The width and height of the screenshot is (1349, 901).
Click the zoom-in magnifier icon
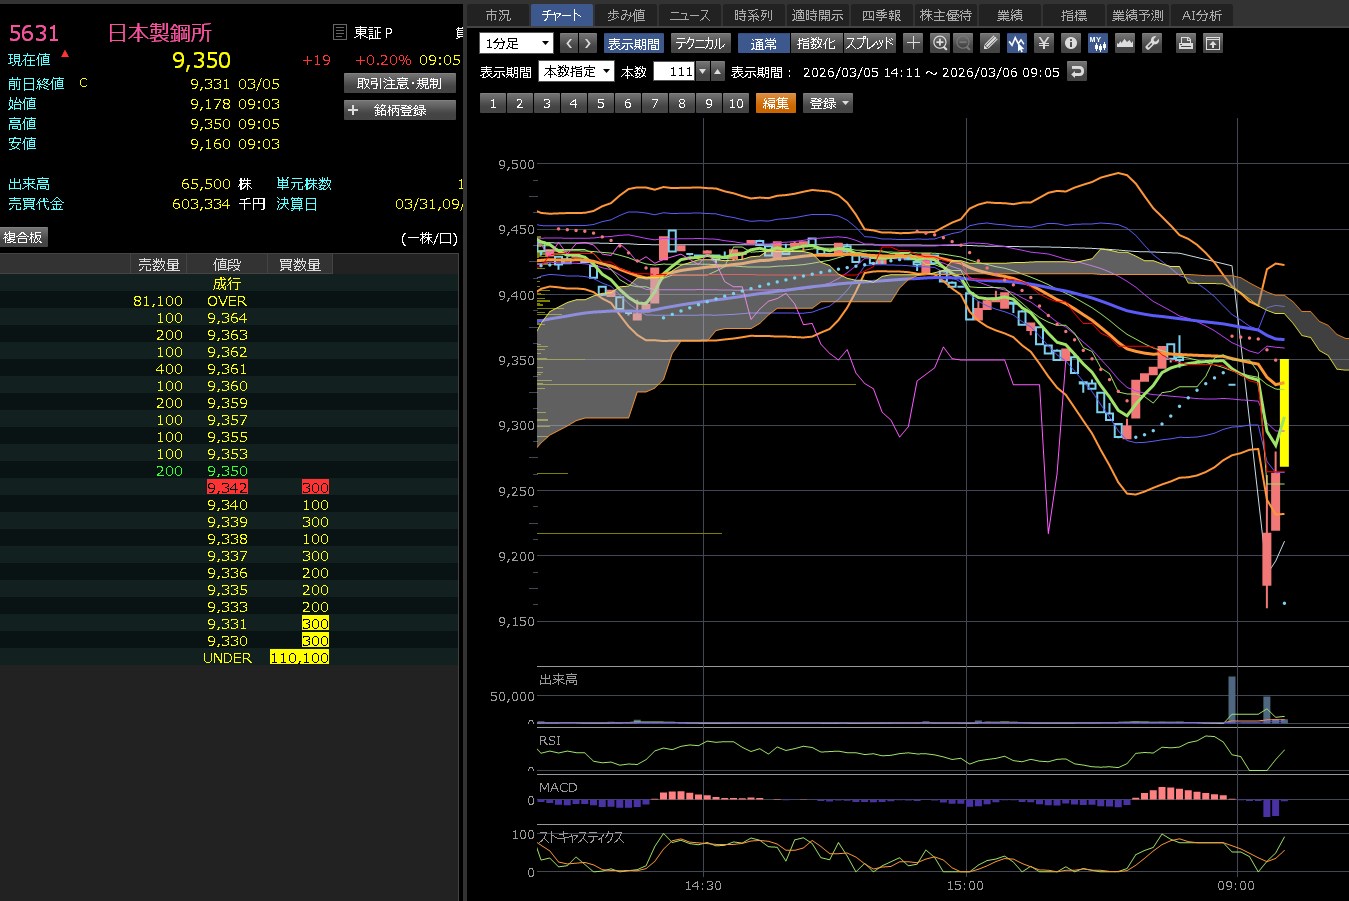pyautogui.click(x=940, y=43)
